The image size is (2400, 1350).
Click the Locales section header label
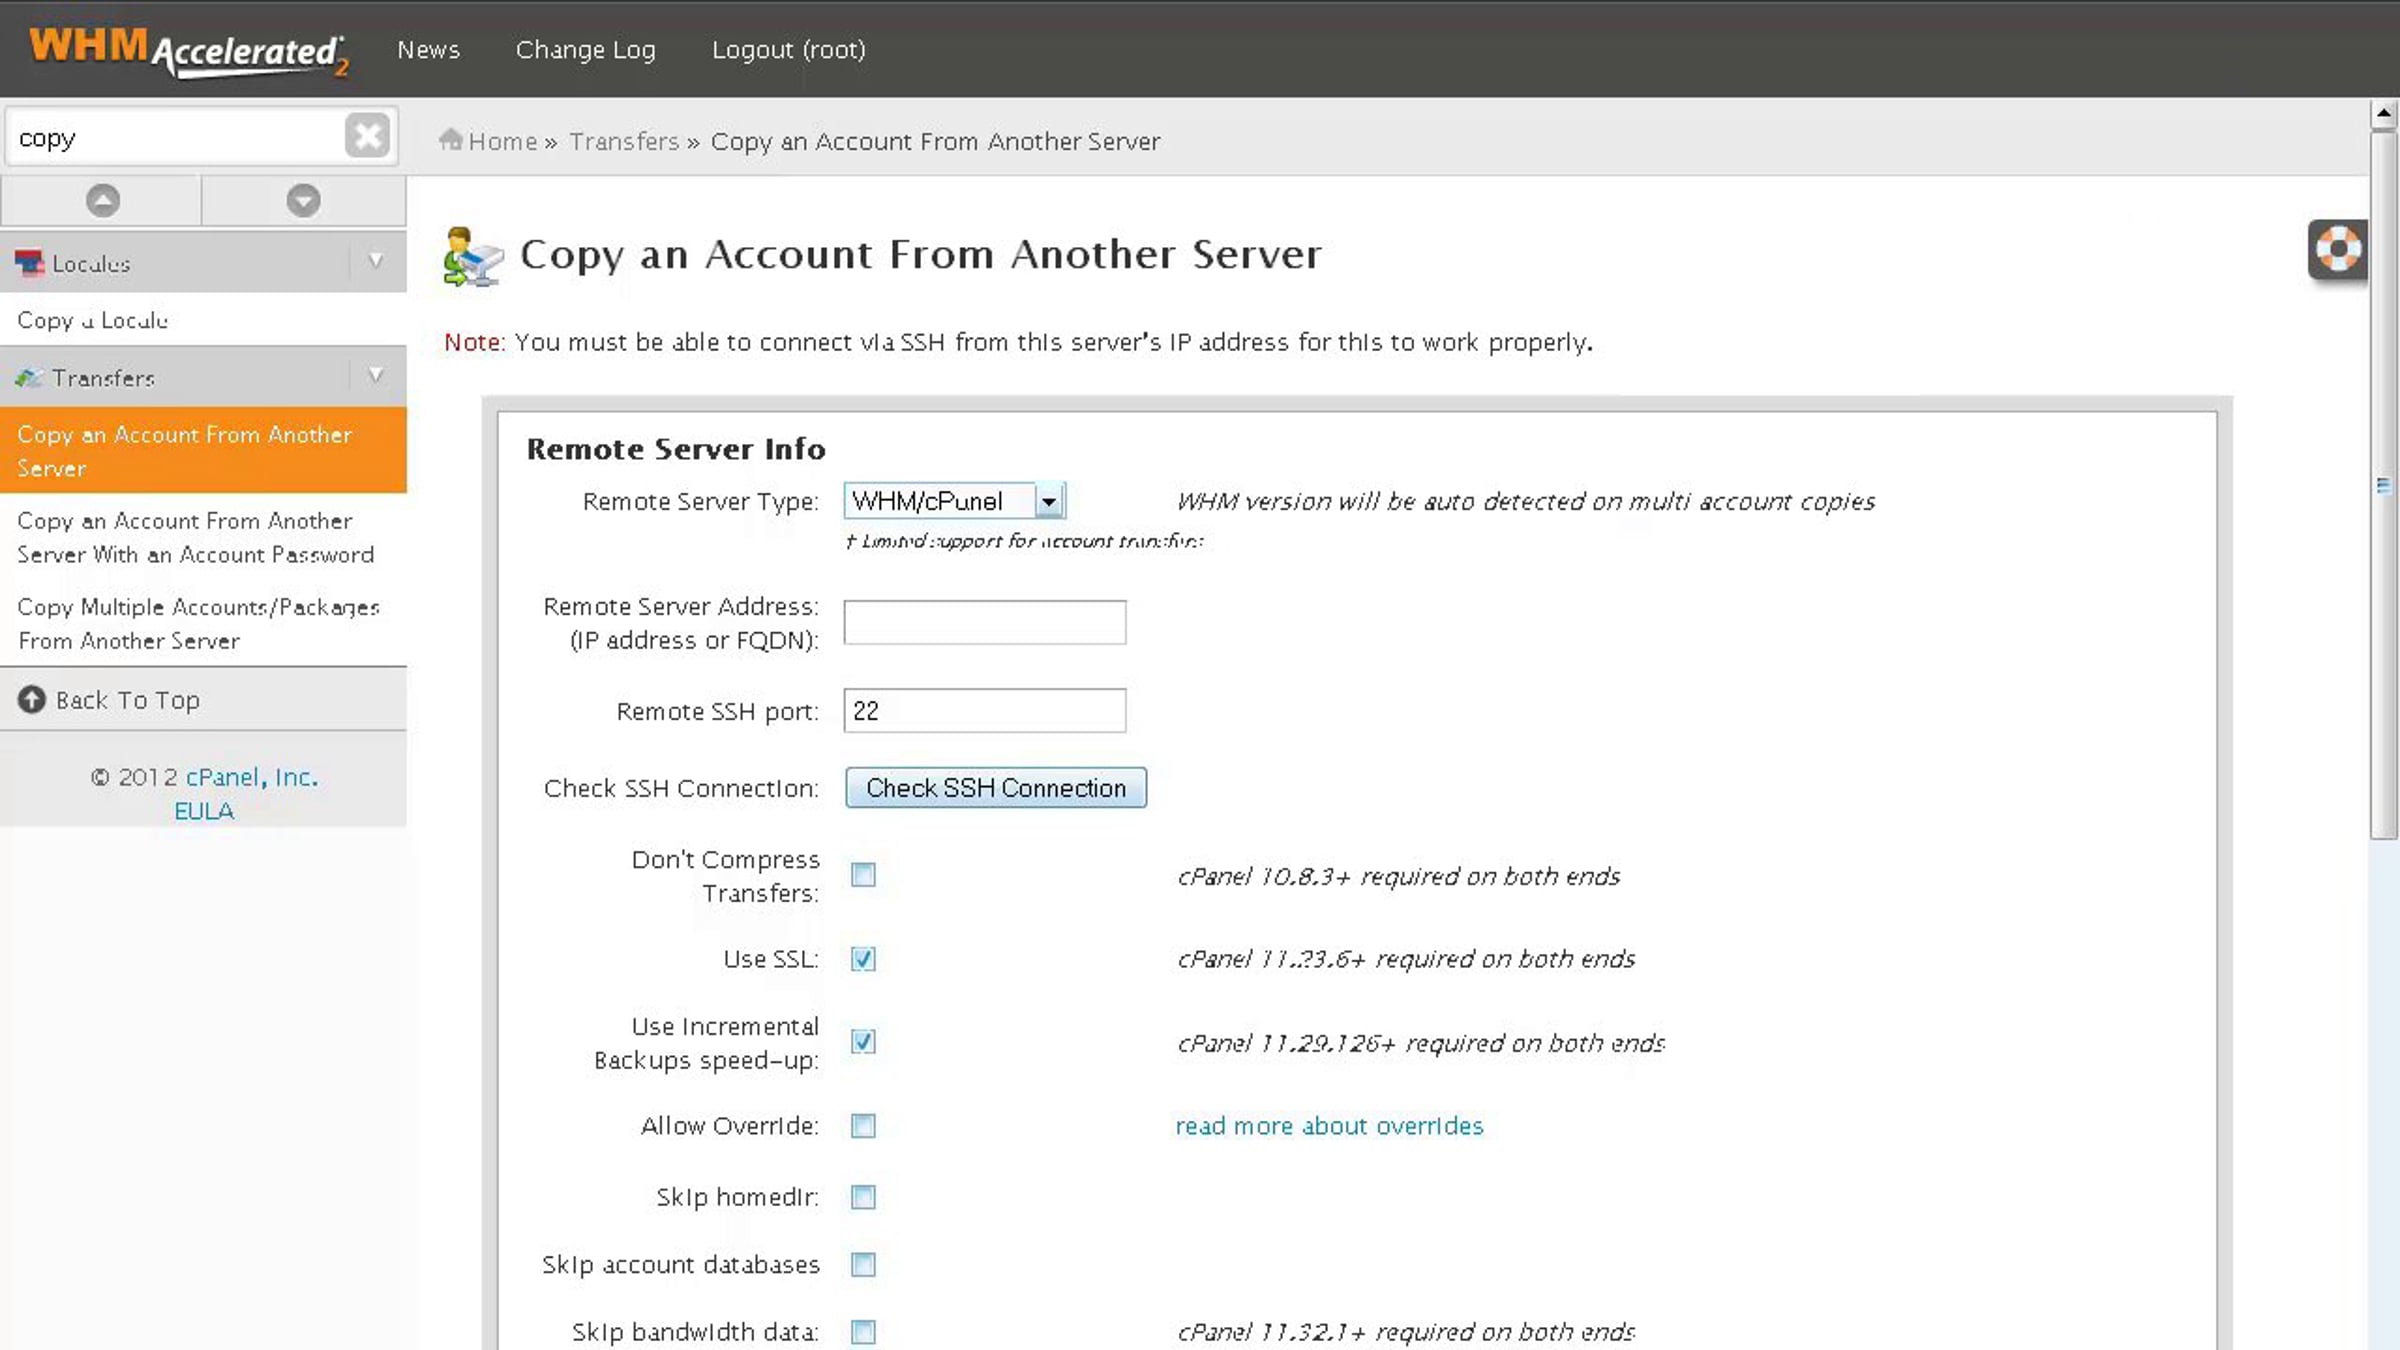click(x=91, y=264)
